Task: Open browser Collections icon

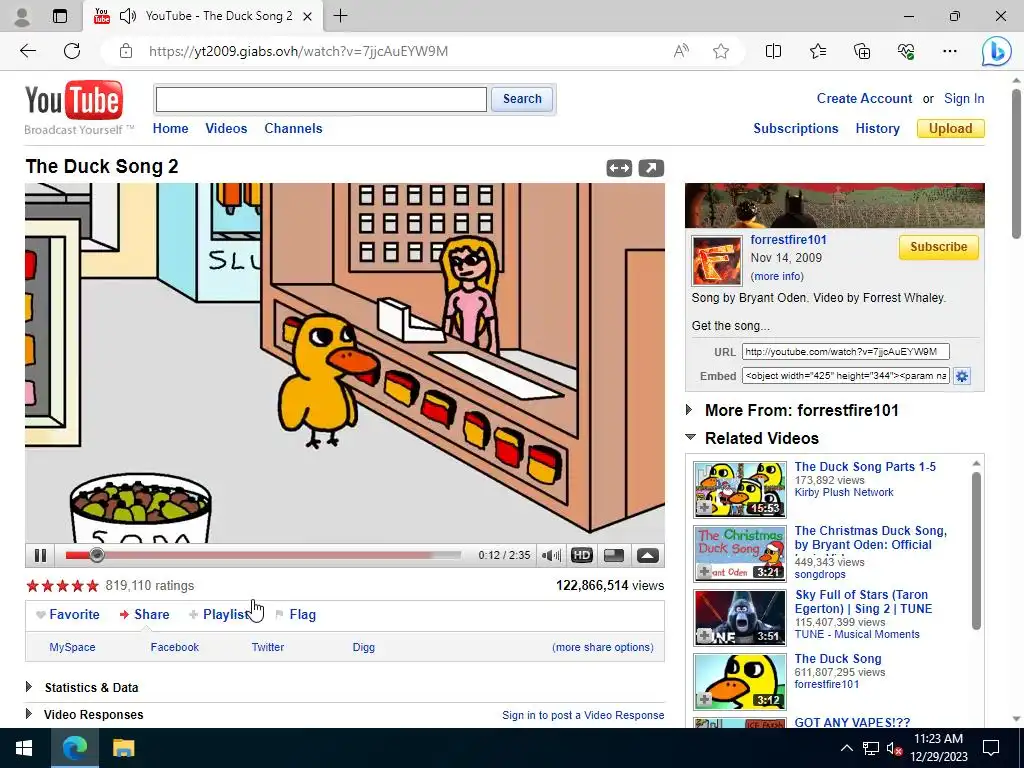Action: (862, 51)
